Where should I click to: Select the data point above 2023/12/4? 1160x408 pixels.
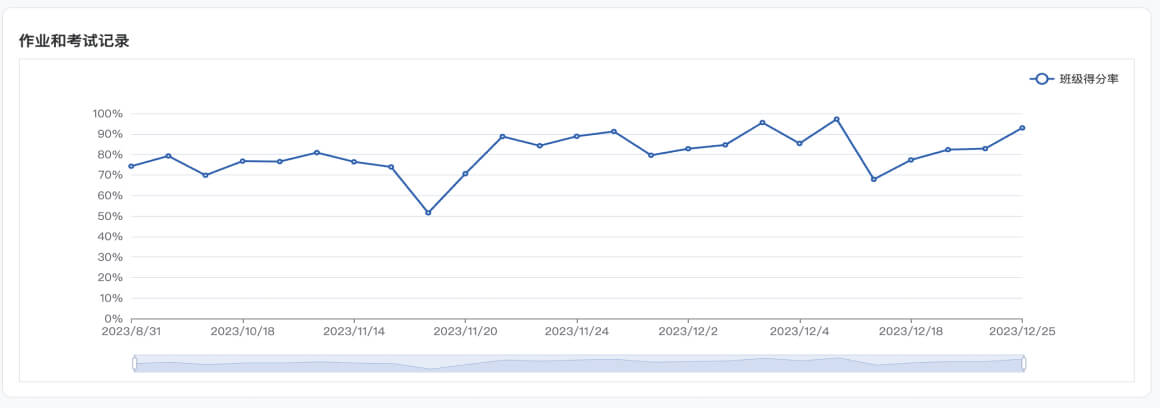tap(799, 144)
